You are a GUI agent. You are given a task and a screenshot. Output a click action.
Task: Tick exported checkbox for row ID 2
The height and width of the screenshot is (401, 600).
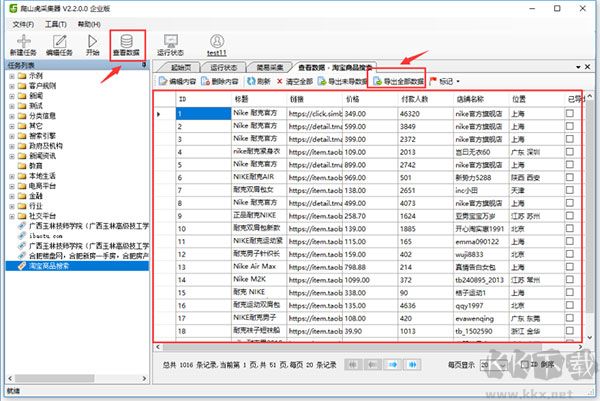(570, 126)
